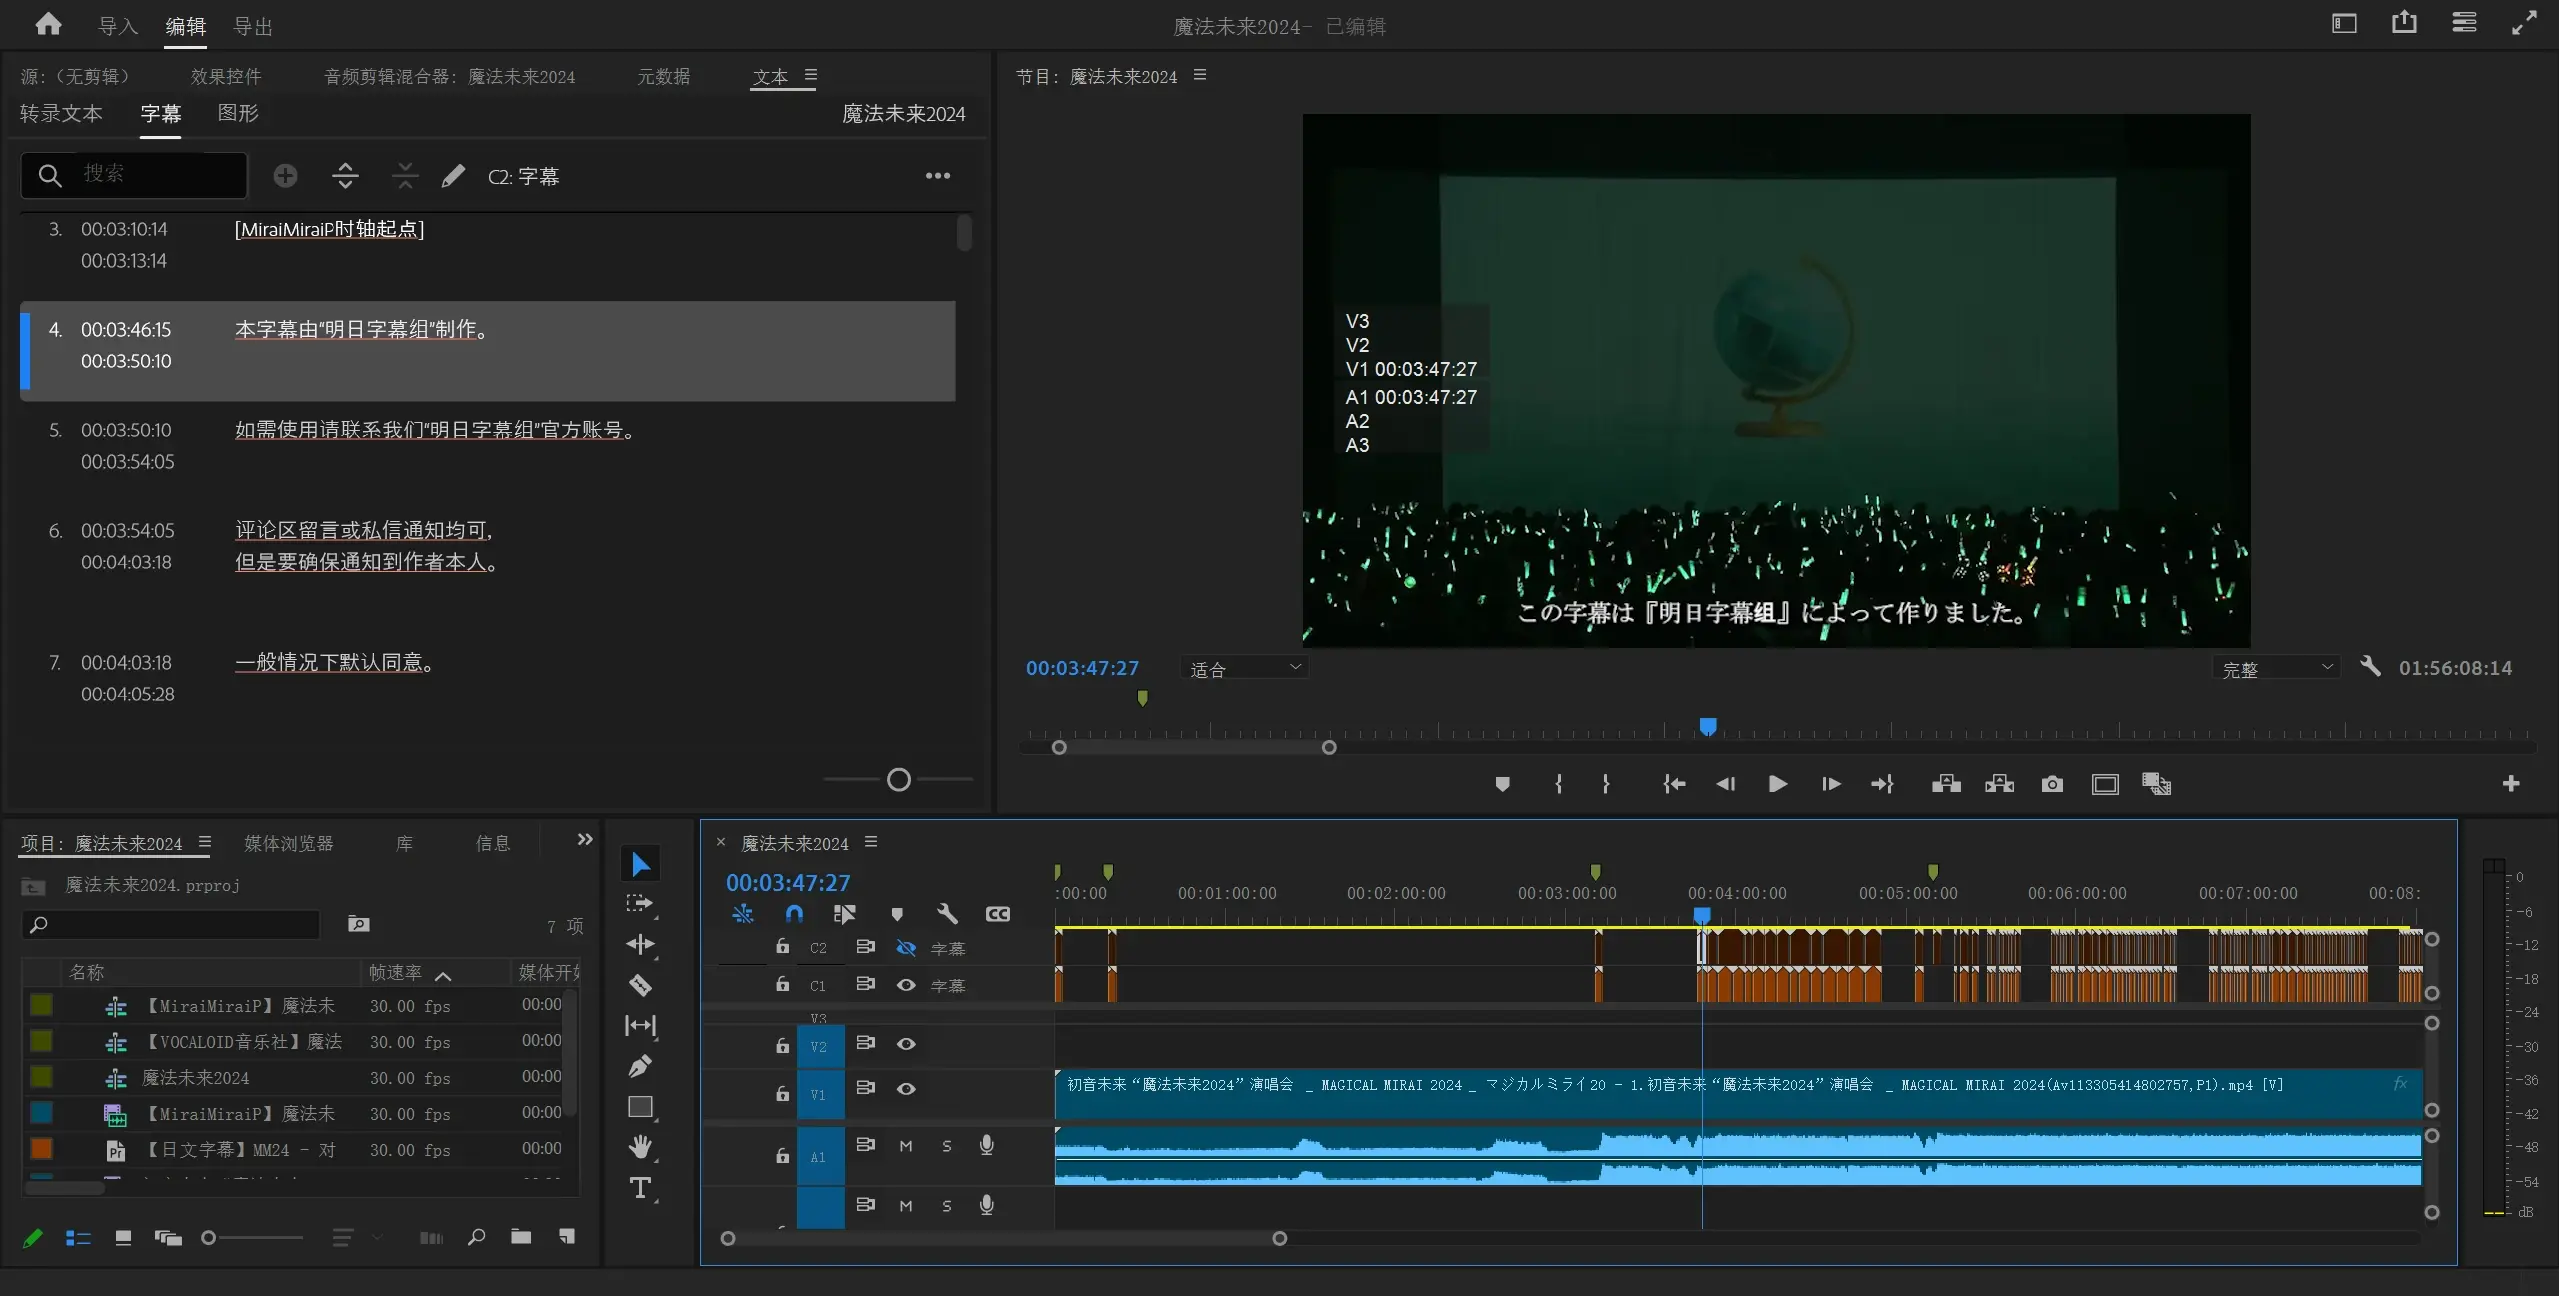Open 元数据 panel tab
The width and height of the screenshot is (2559, 1296).
click(x=664, y=76)
